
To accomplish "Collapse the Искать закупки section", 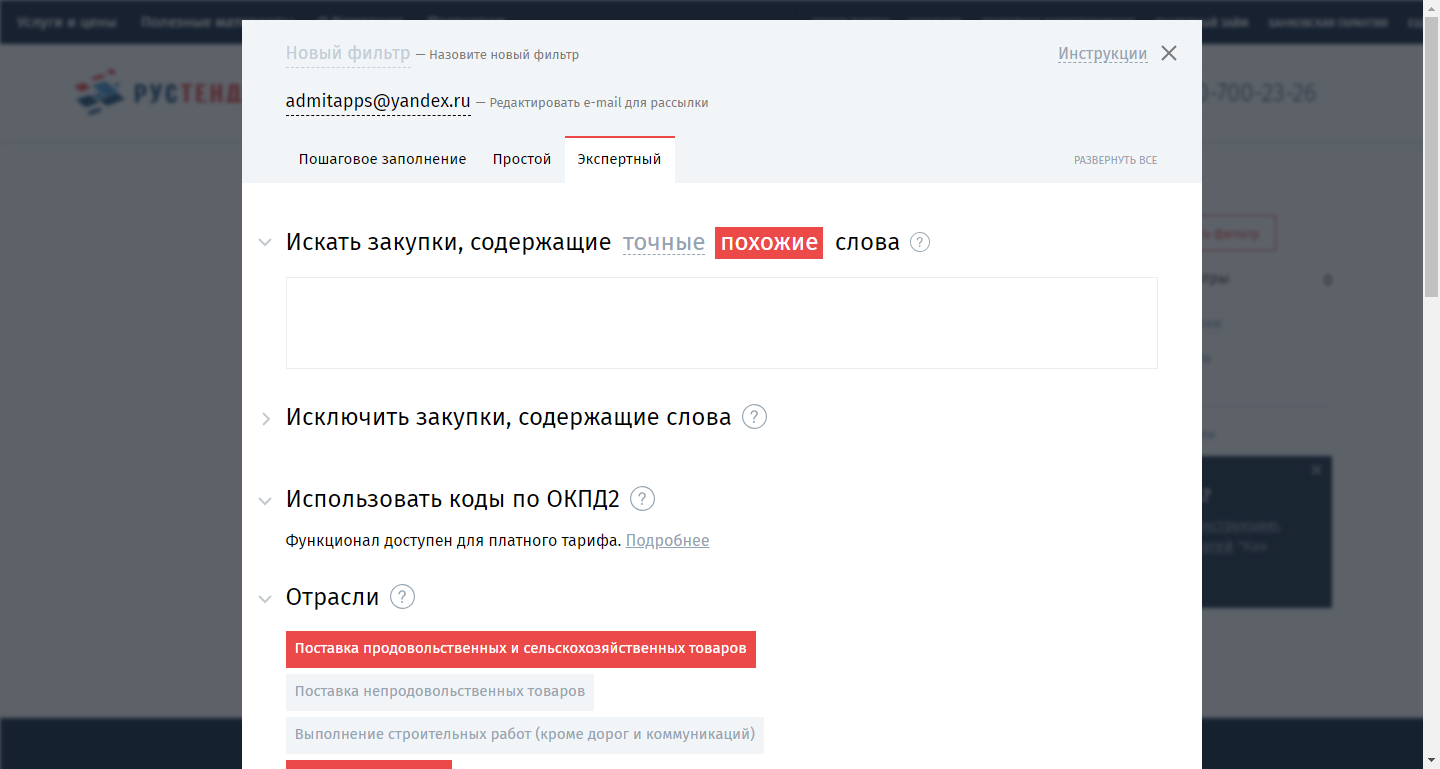I will [x=264, y=241].
